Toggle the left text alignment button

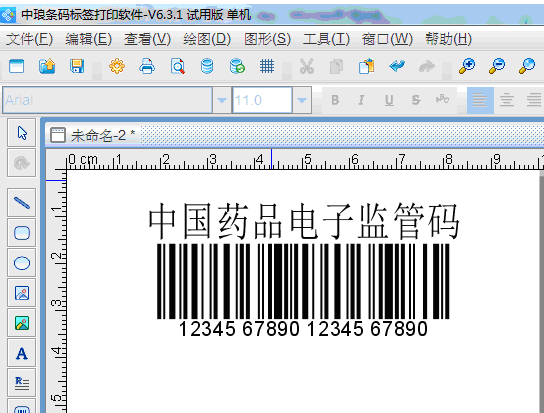coord(480,100)
